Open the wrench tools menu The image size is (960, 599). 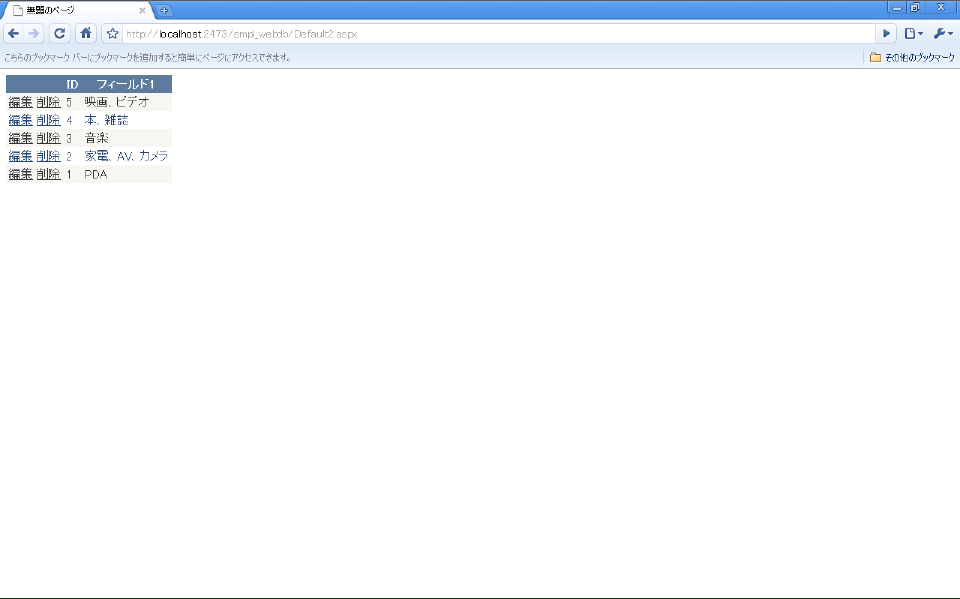point(943,34)
